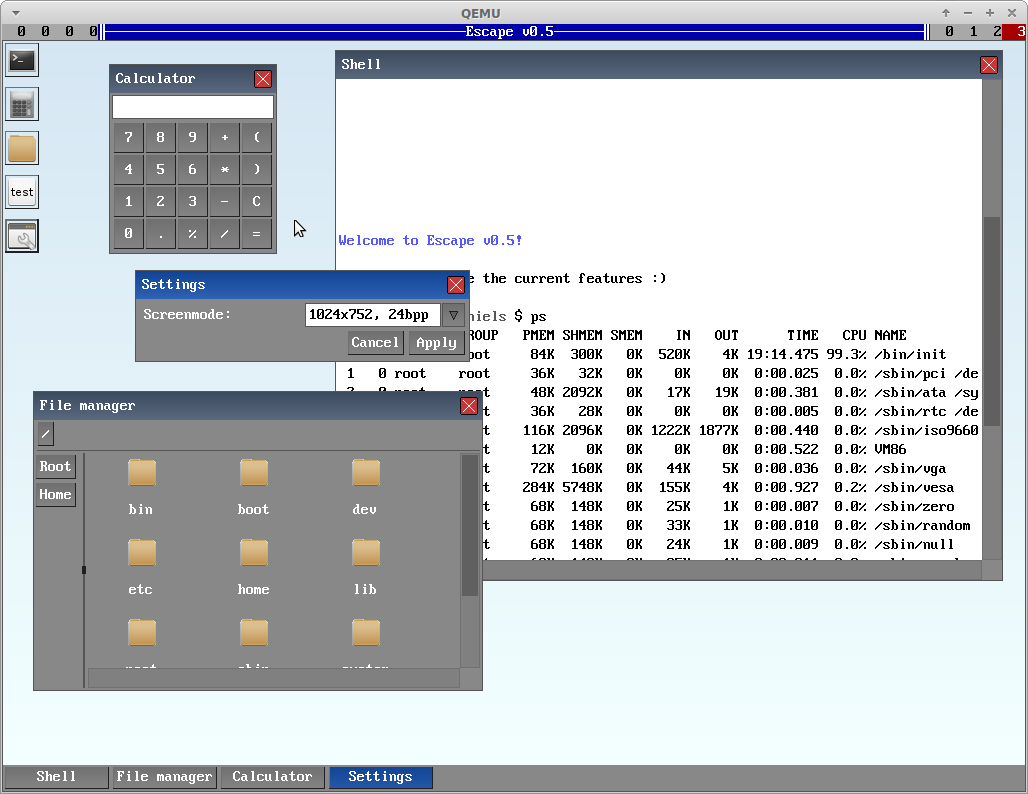The width and height of the screenshot is (1028, 794).
Task: Click the Calculator percent key
Action: click(x=193, y=233)
